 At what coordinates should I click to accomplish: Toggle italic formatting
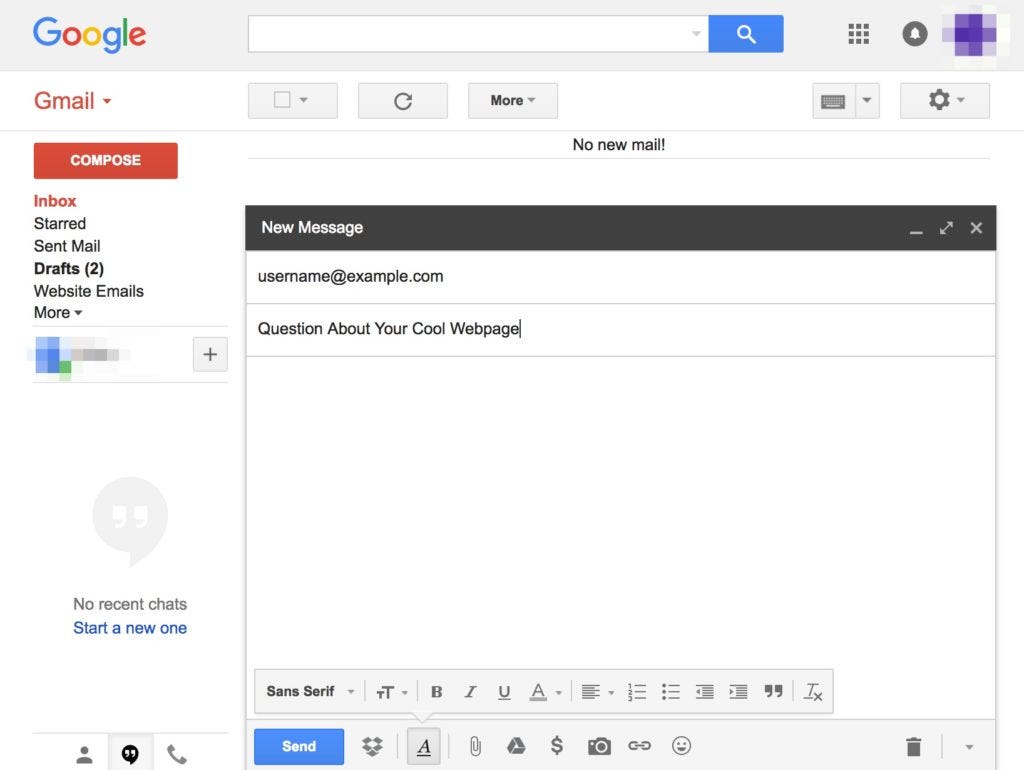click(470, 692)
